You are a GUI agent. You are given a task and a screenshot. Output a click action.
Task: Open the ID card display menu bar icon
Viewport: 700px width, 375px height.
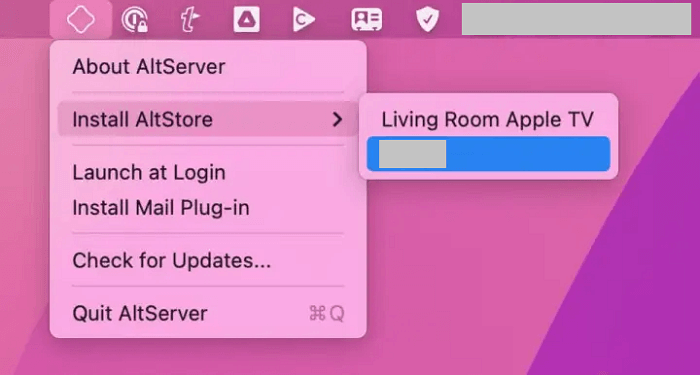pyautogui.click(x=367, y=20)
